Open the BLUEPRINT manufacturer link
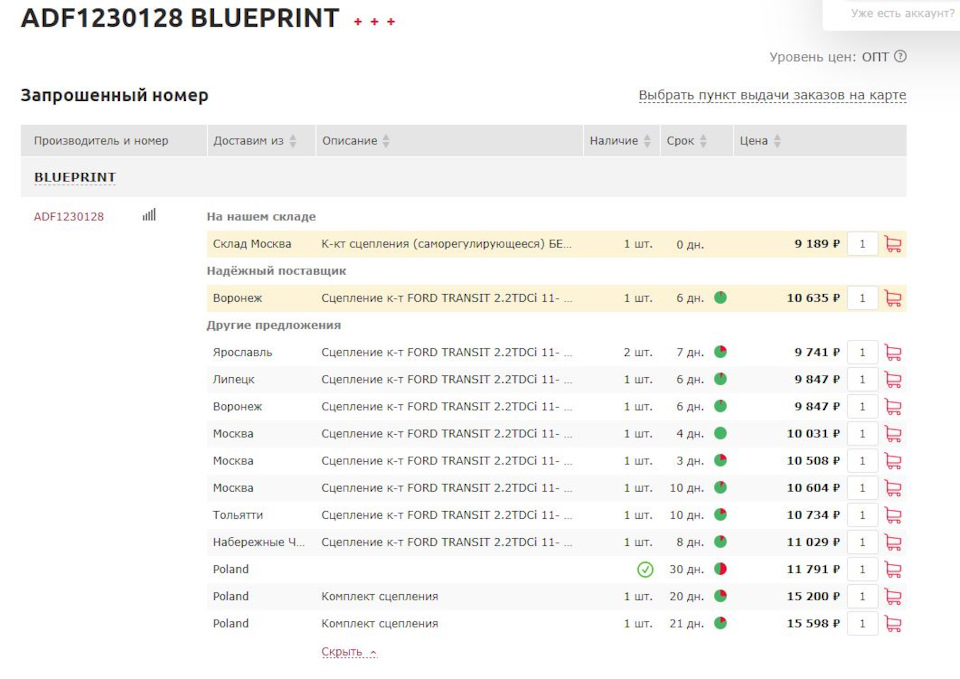The height and width of the screenshot is (679, 960). (x=75, y=177)
